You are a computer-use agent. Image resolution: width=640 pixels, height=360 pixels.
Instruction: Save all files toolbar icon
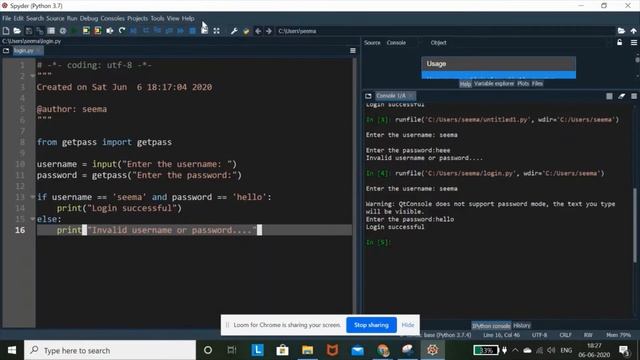tap(40, 31)
